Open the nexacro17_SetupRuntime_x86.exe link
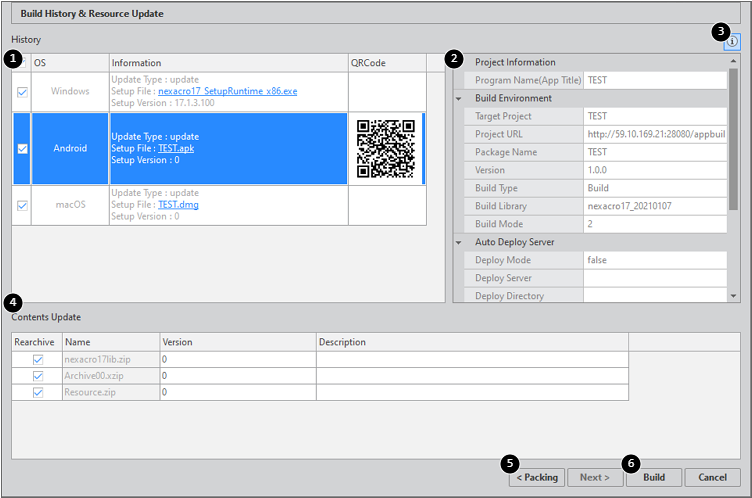This screenshot has width=752, height=498. (x=227, y=91)
